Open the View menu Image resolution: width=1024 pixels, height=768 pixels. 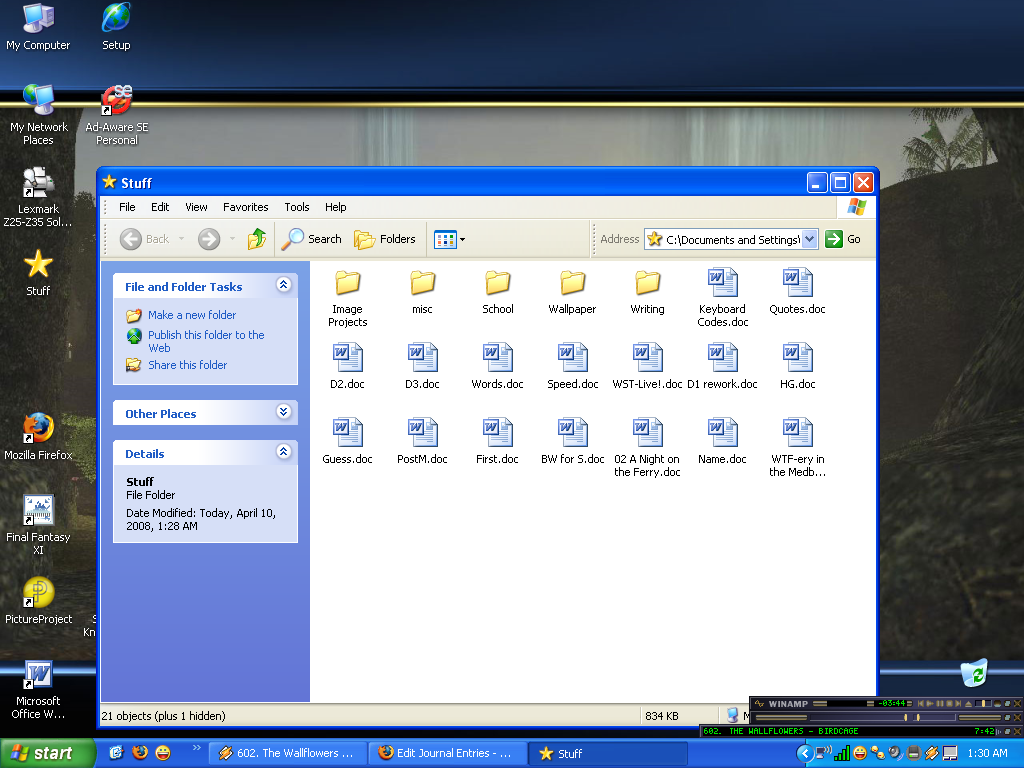[x=197, y=207]
